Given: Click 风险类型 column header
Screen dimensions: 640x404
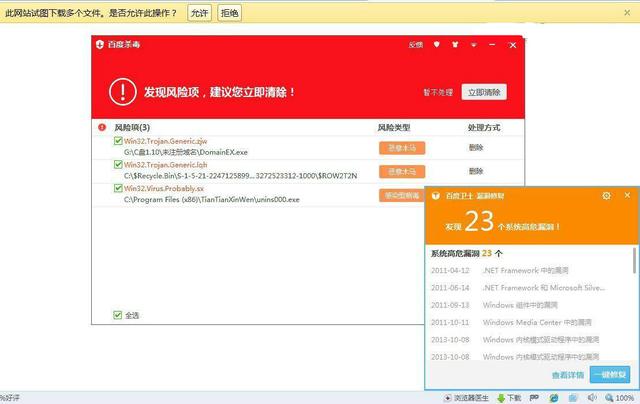Looking at the screenshot, I should [x=393, y=128].
